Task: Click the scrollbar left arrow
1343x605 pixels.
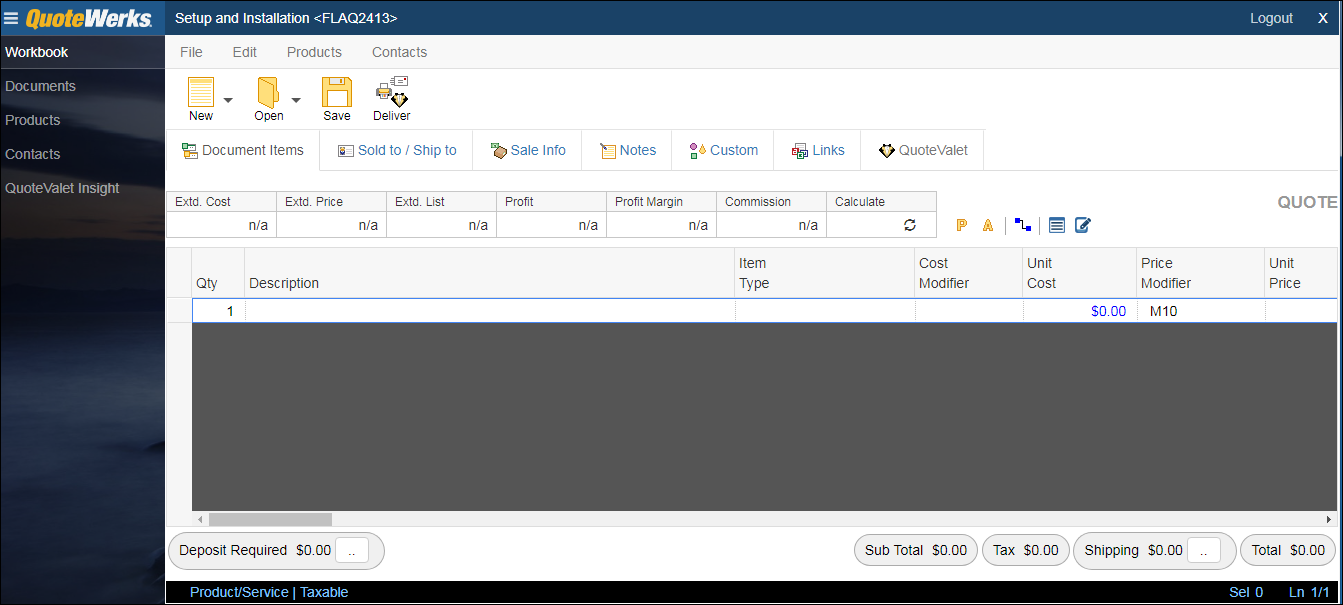Action: 200,520
